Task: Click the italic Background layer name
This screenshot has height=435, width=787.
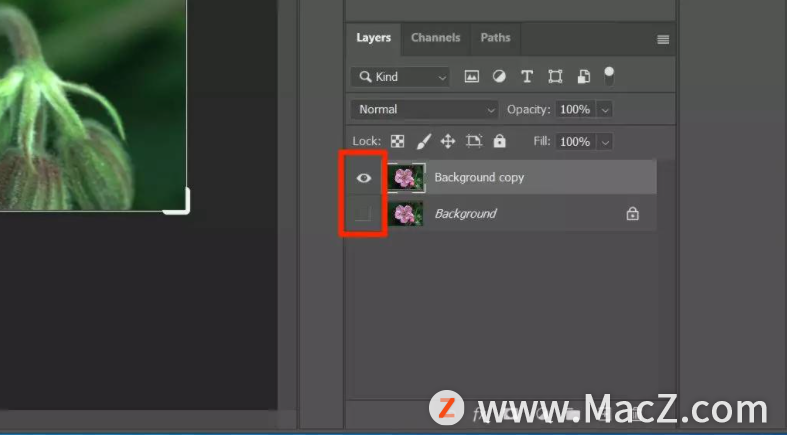Action: (x=466, y=214)
